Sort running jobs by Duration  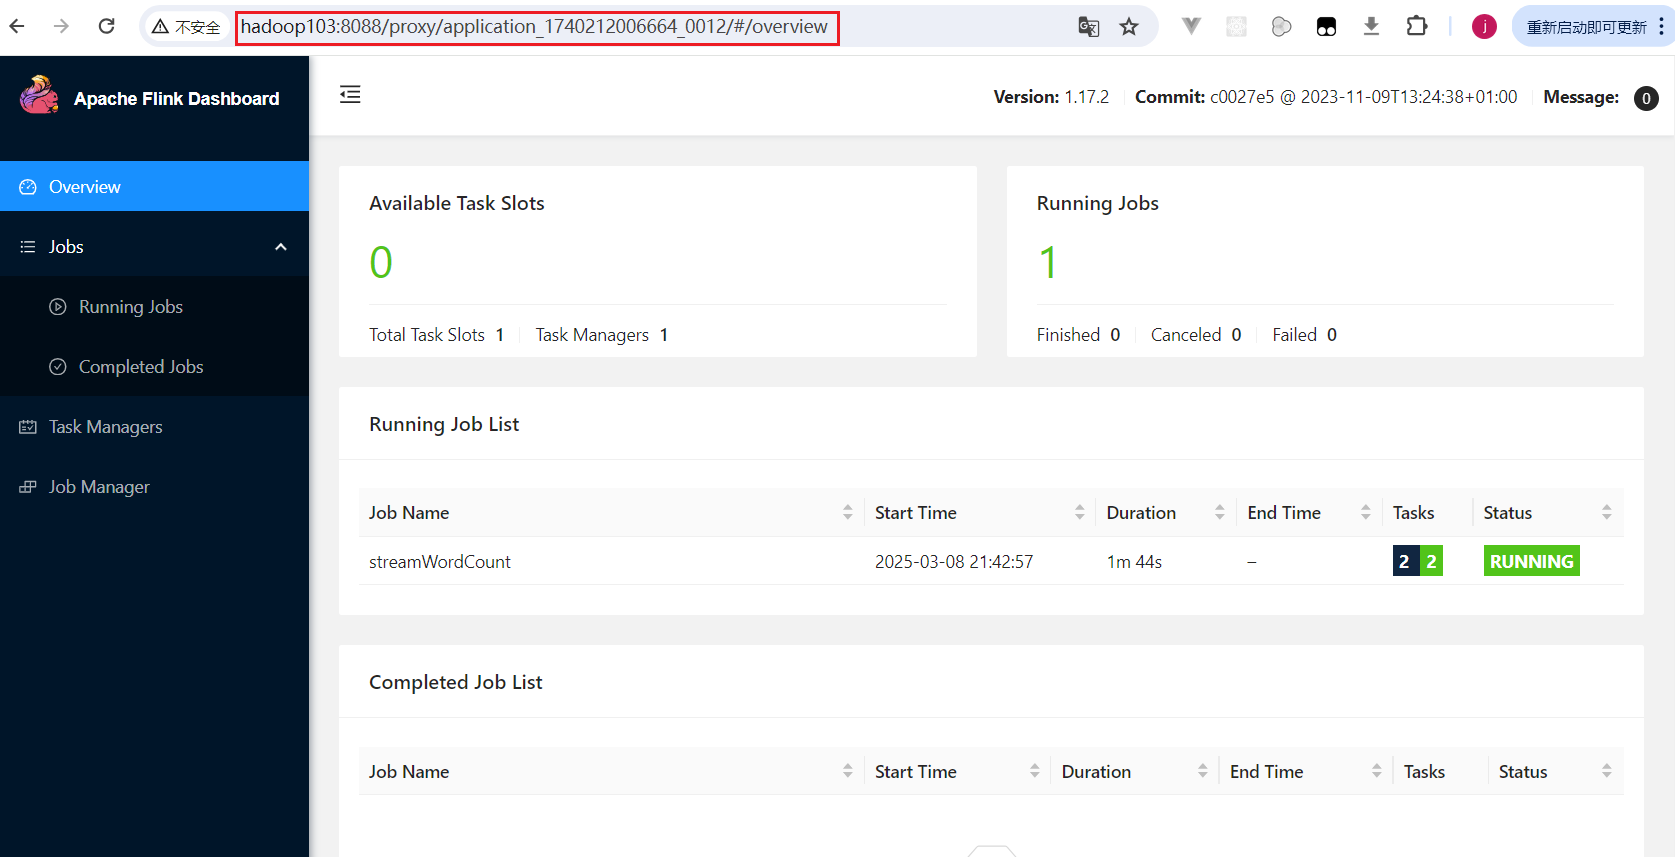(x=1219, y=513)
